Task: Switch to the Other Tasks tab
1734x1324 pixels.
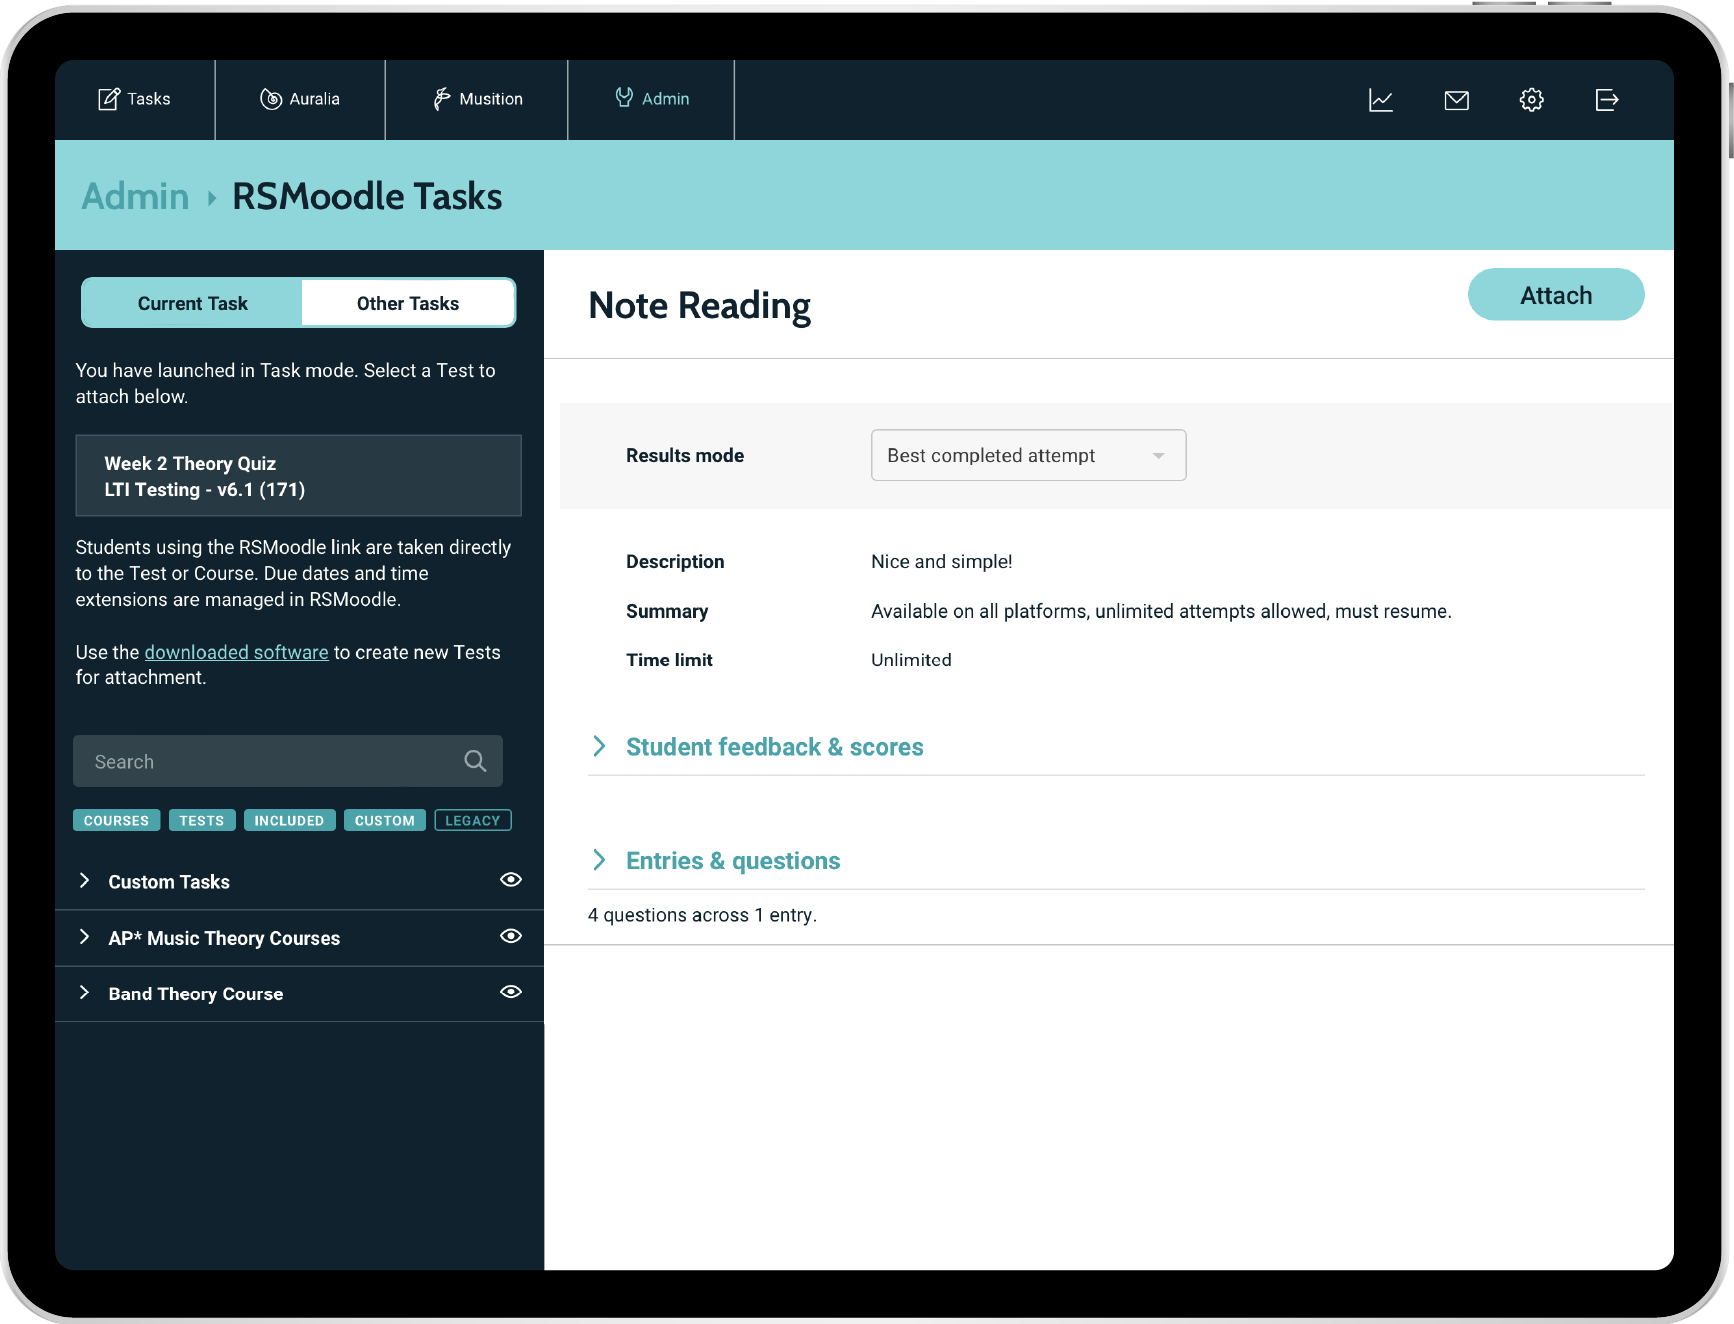Action: coord(408,303)
